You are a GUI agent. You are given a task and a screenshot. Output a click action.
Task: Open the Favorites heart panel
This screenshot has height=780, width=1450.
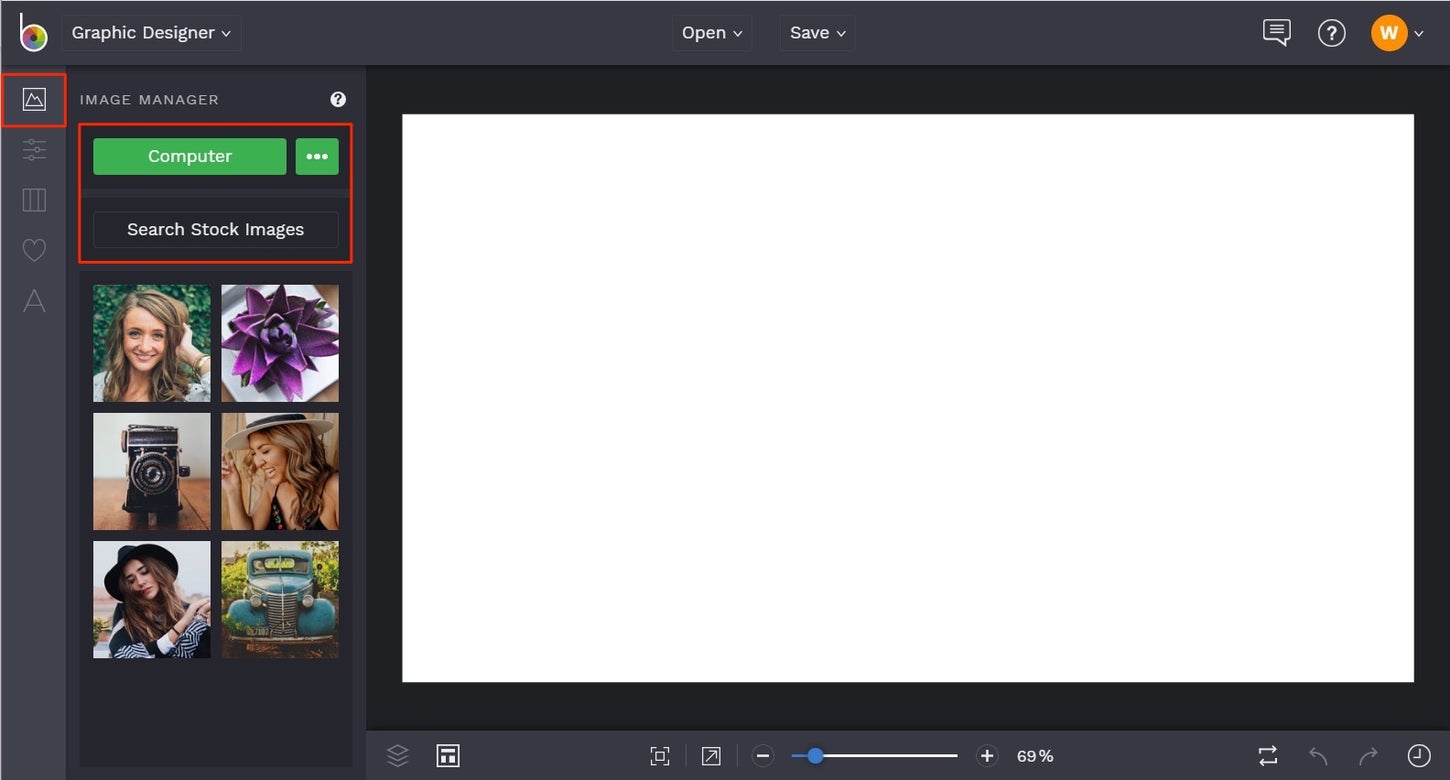(x=33, y=249)
